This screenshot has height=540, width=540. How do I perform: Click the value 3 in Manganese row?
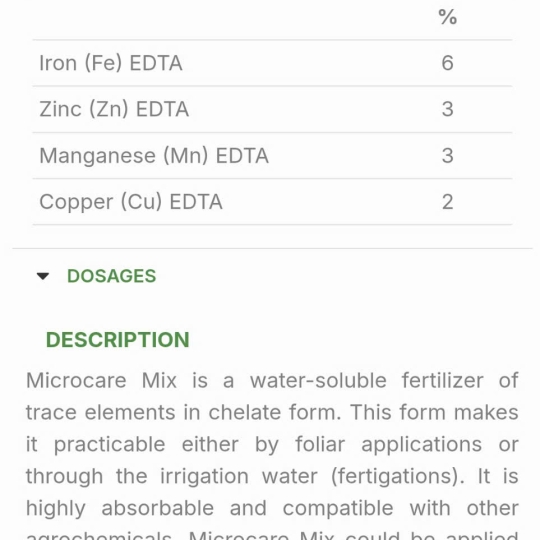point(447,155)
